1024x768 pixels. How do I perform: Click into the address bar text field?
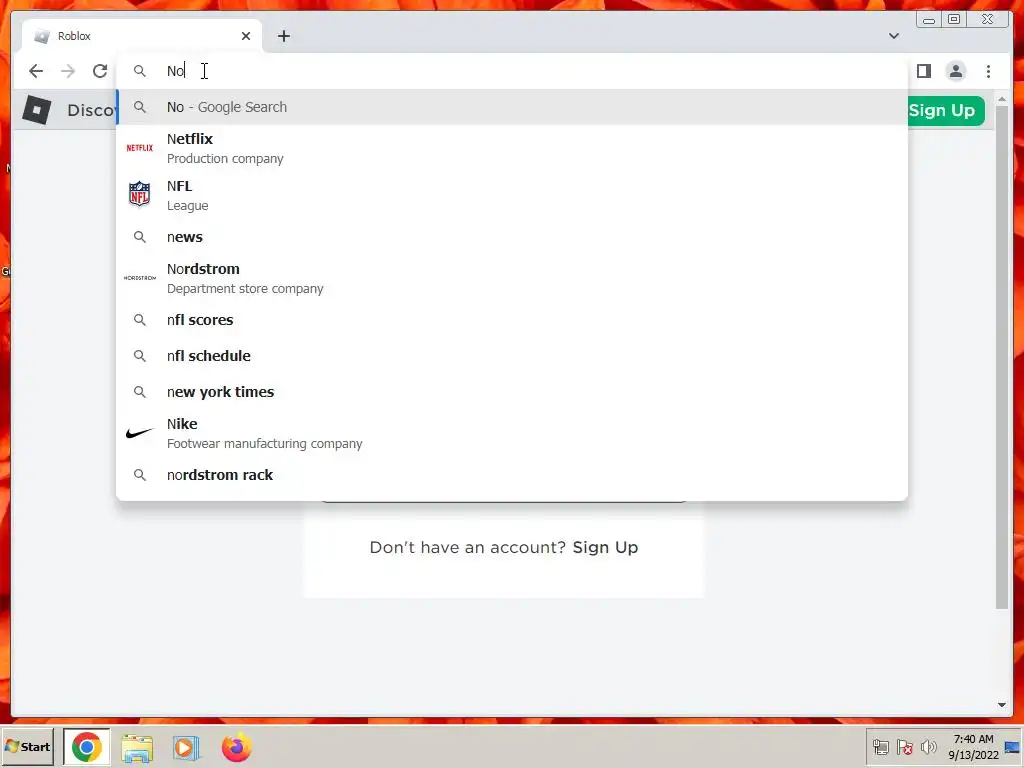[511, 71]
